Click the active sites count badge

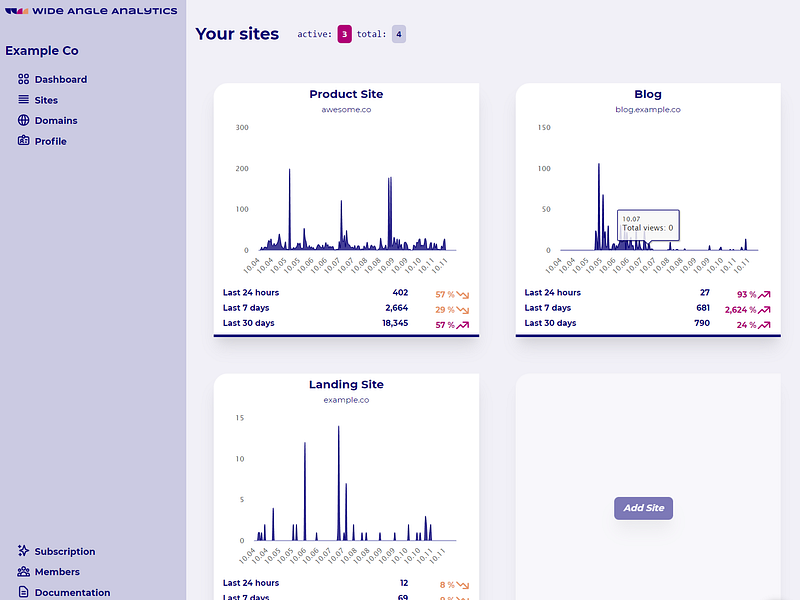point(343,33)
